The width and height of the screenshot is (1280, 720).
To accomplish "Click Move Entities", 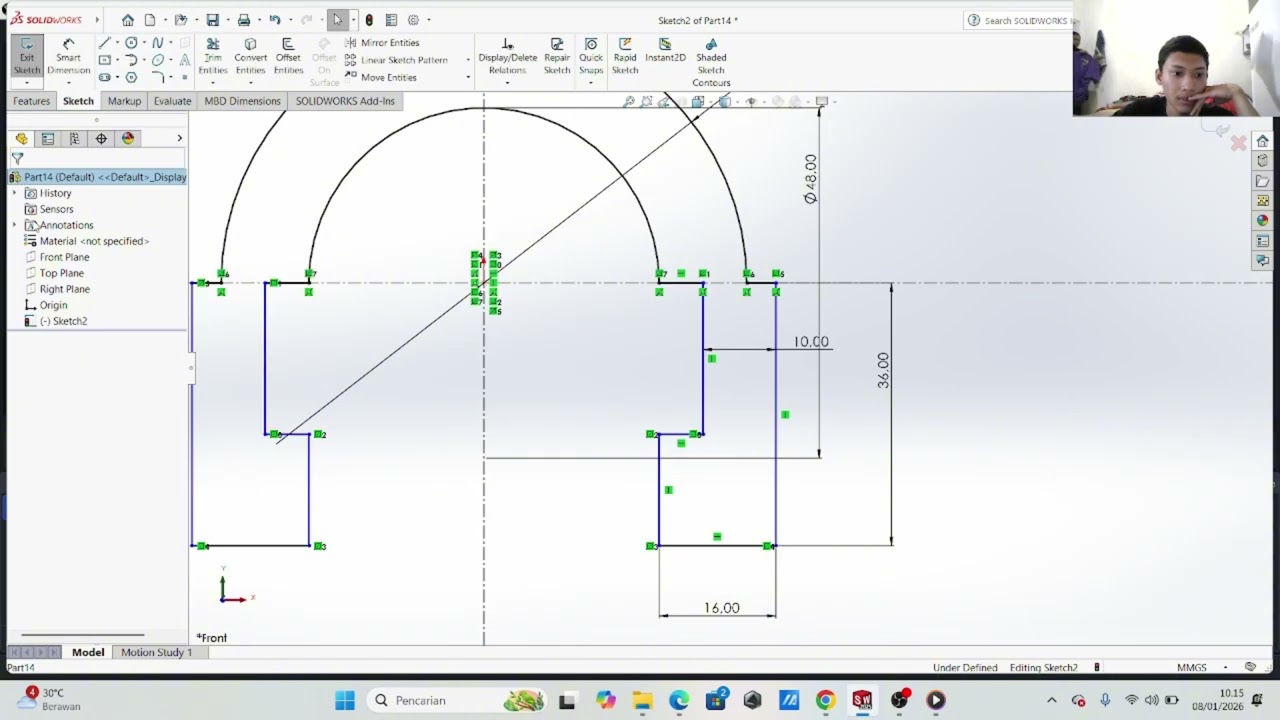I will tap(381, 77).
